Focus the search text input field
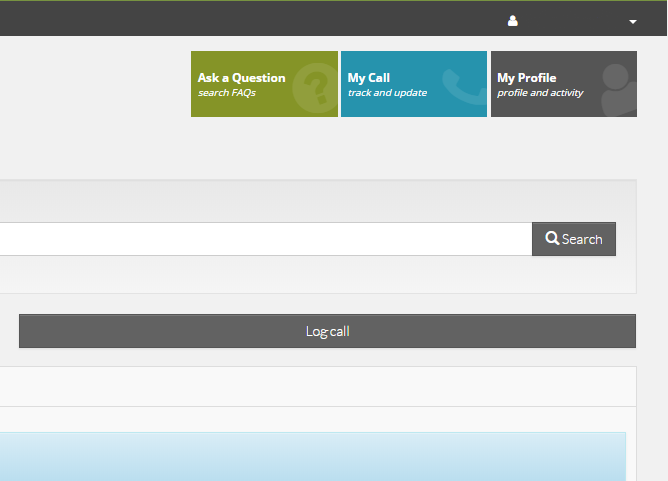Image resolution: width=668 pixels, height=481 pixels. (x=266, y=239)
